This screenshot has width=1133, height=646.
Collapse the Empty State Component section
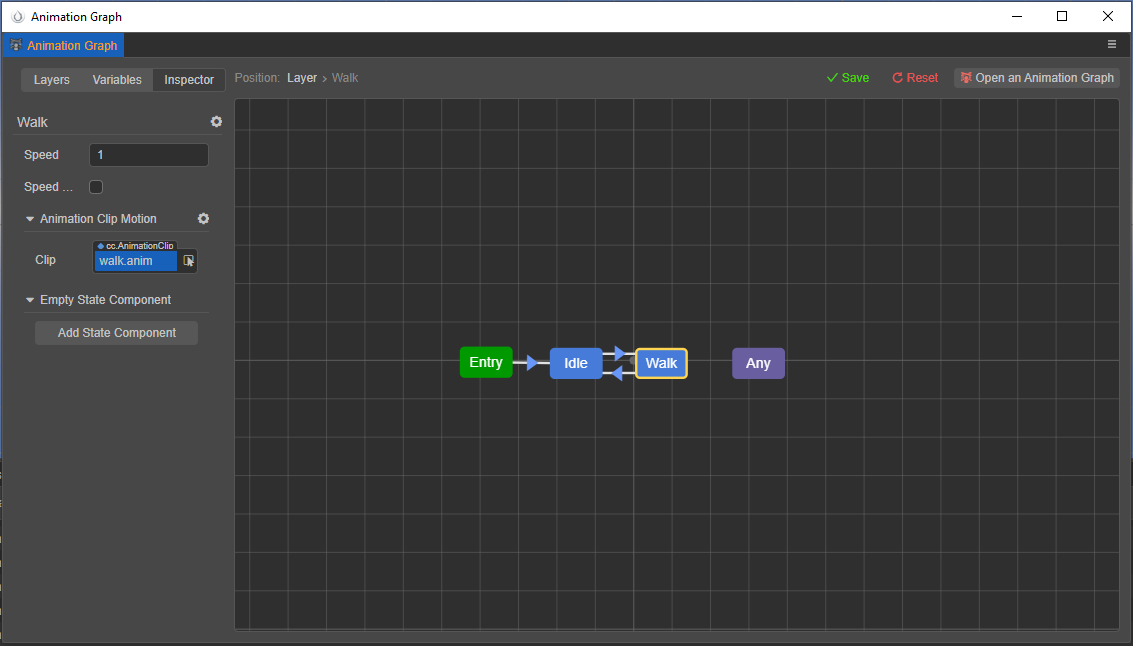(x=30, y=300)
